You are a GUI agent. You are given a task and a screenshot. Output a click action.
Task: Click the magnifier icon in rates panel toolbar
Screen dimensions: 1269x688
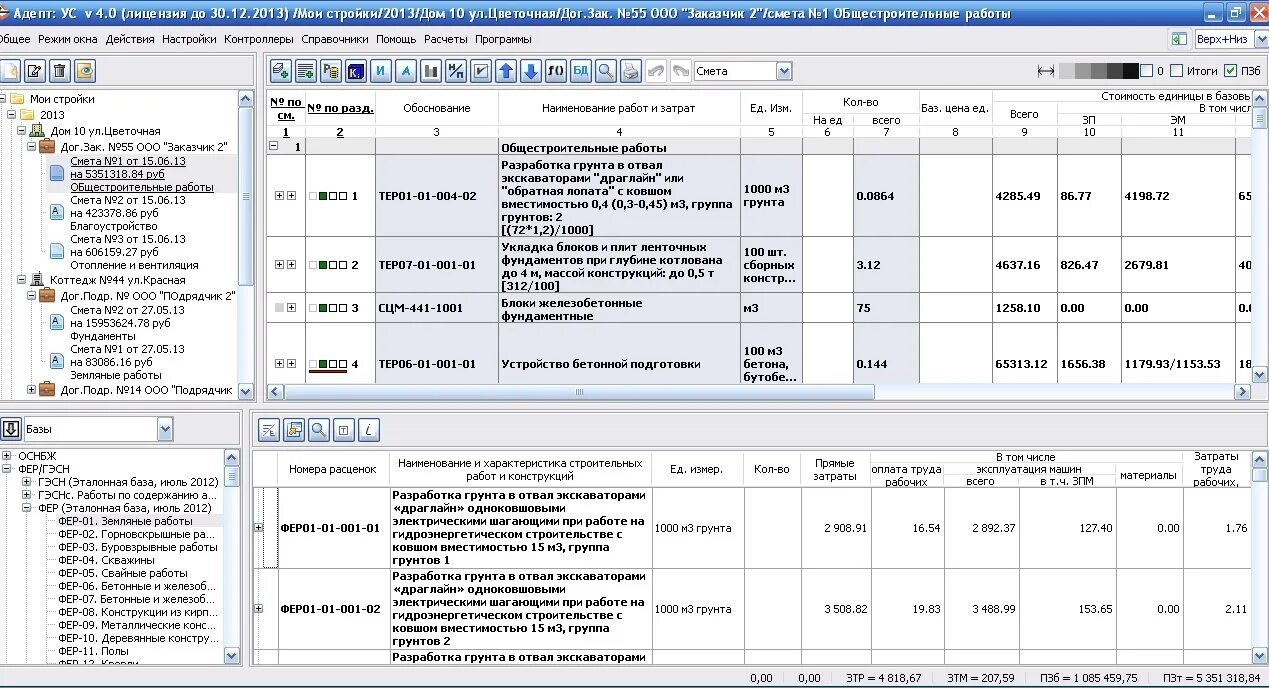[319, 430]
